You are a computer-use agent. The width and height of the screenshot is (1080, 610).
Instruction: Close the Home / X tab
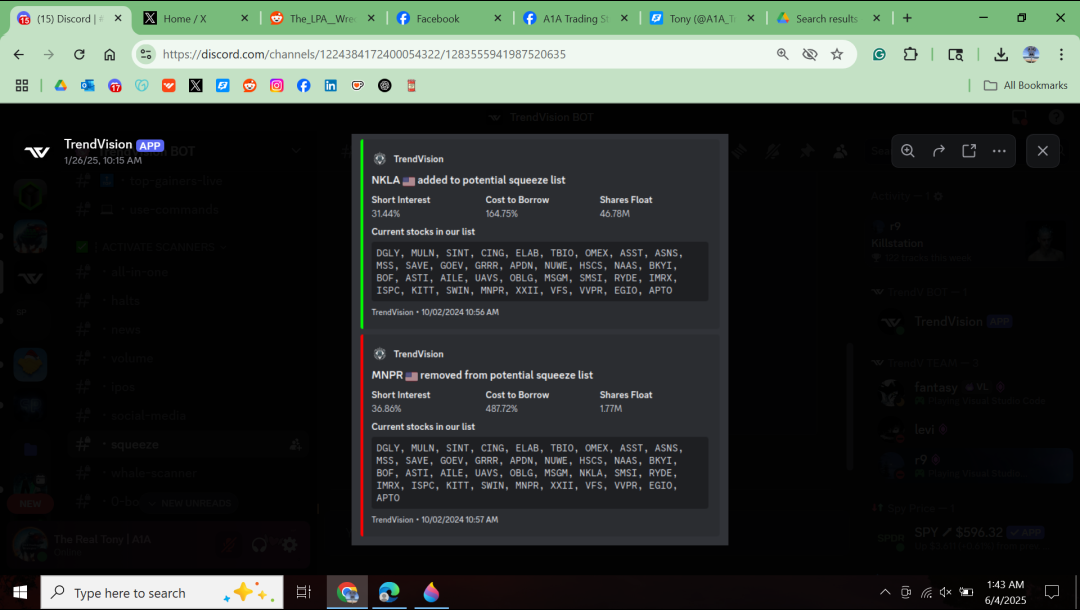pos(245,19)
